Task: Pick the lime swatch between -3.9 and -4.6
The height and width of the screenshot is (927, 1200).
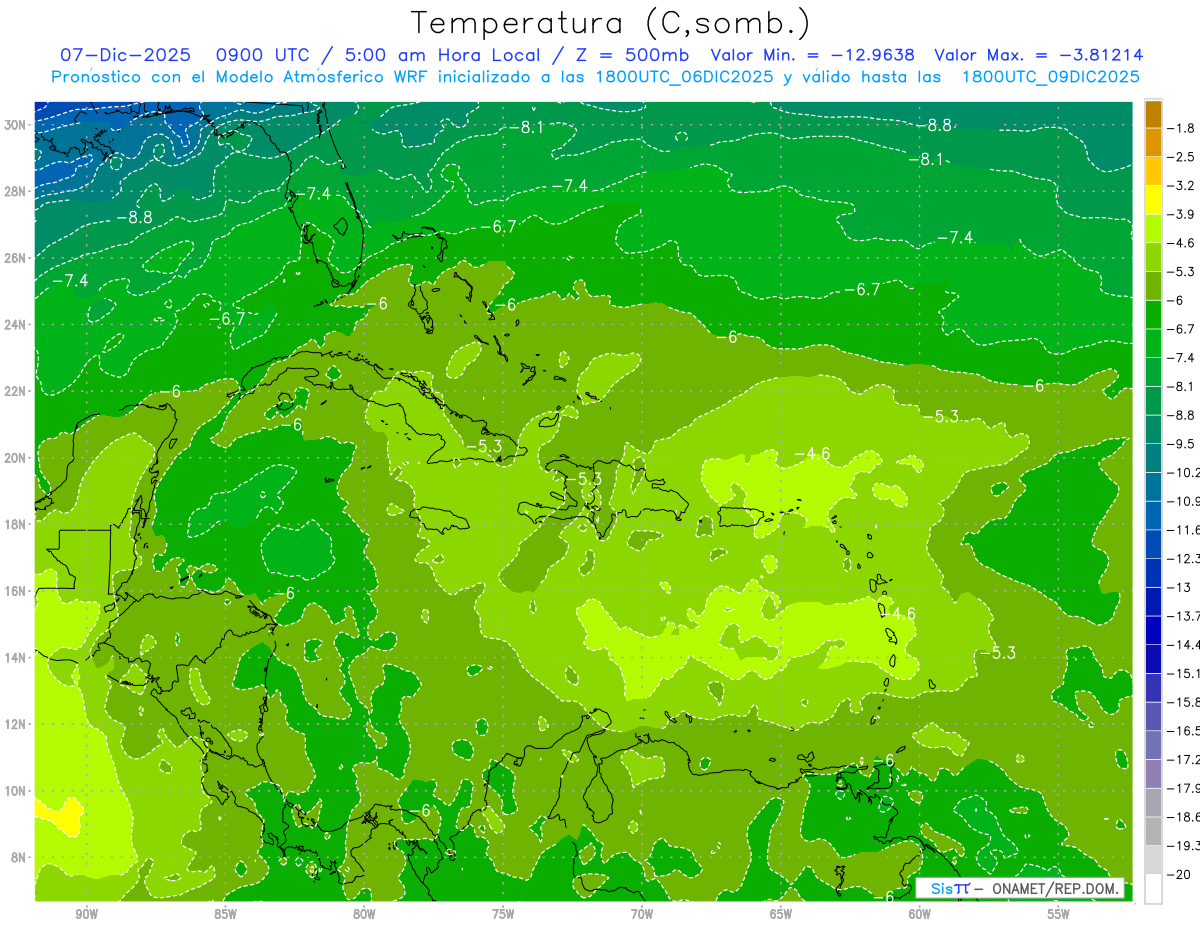Action: pos(1153,229)
